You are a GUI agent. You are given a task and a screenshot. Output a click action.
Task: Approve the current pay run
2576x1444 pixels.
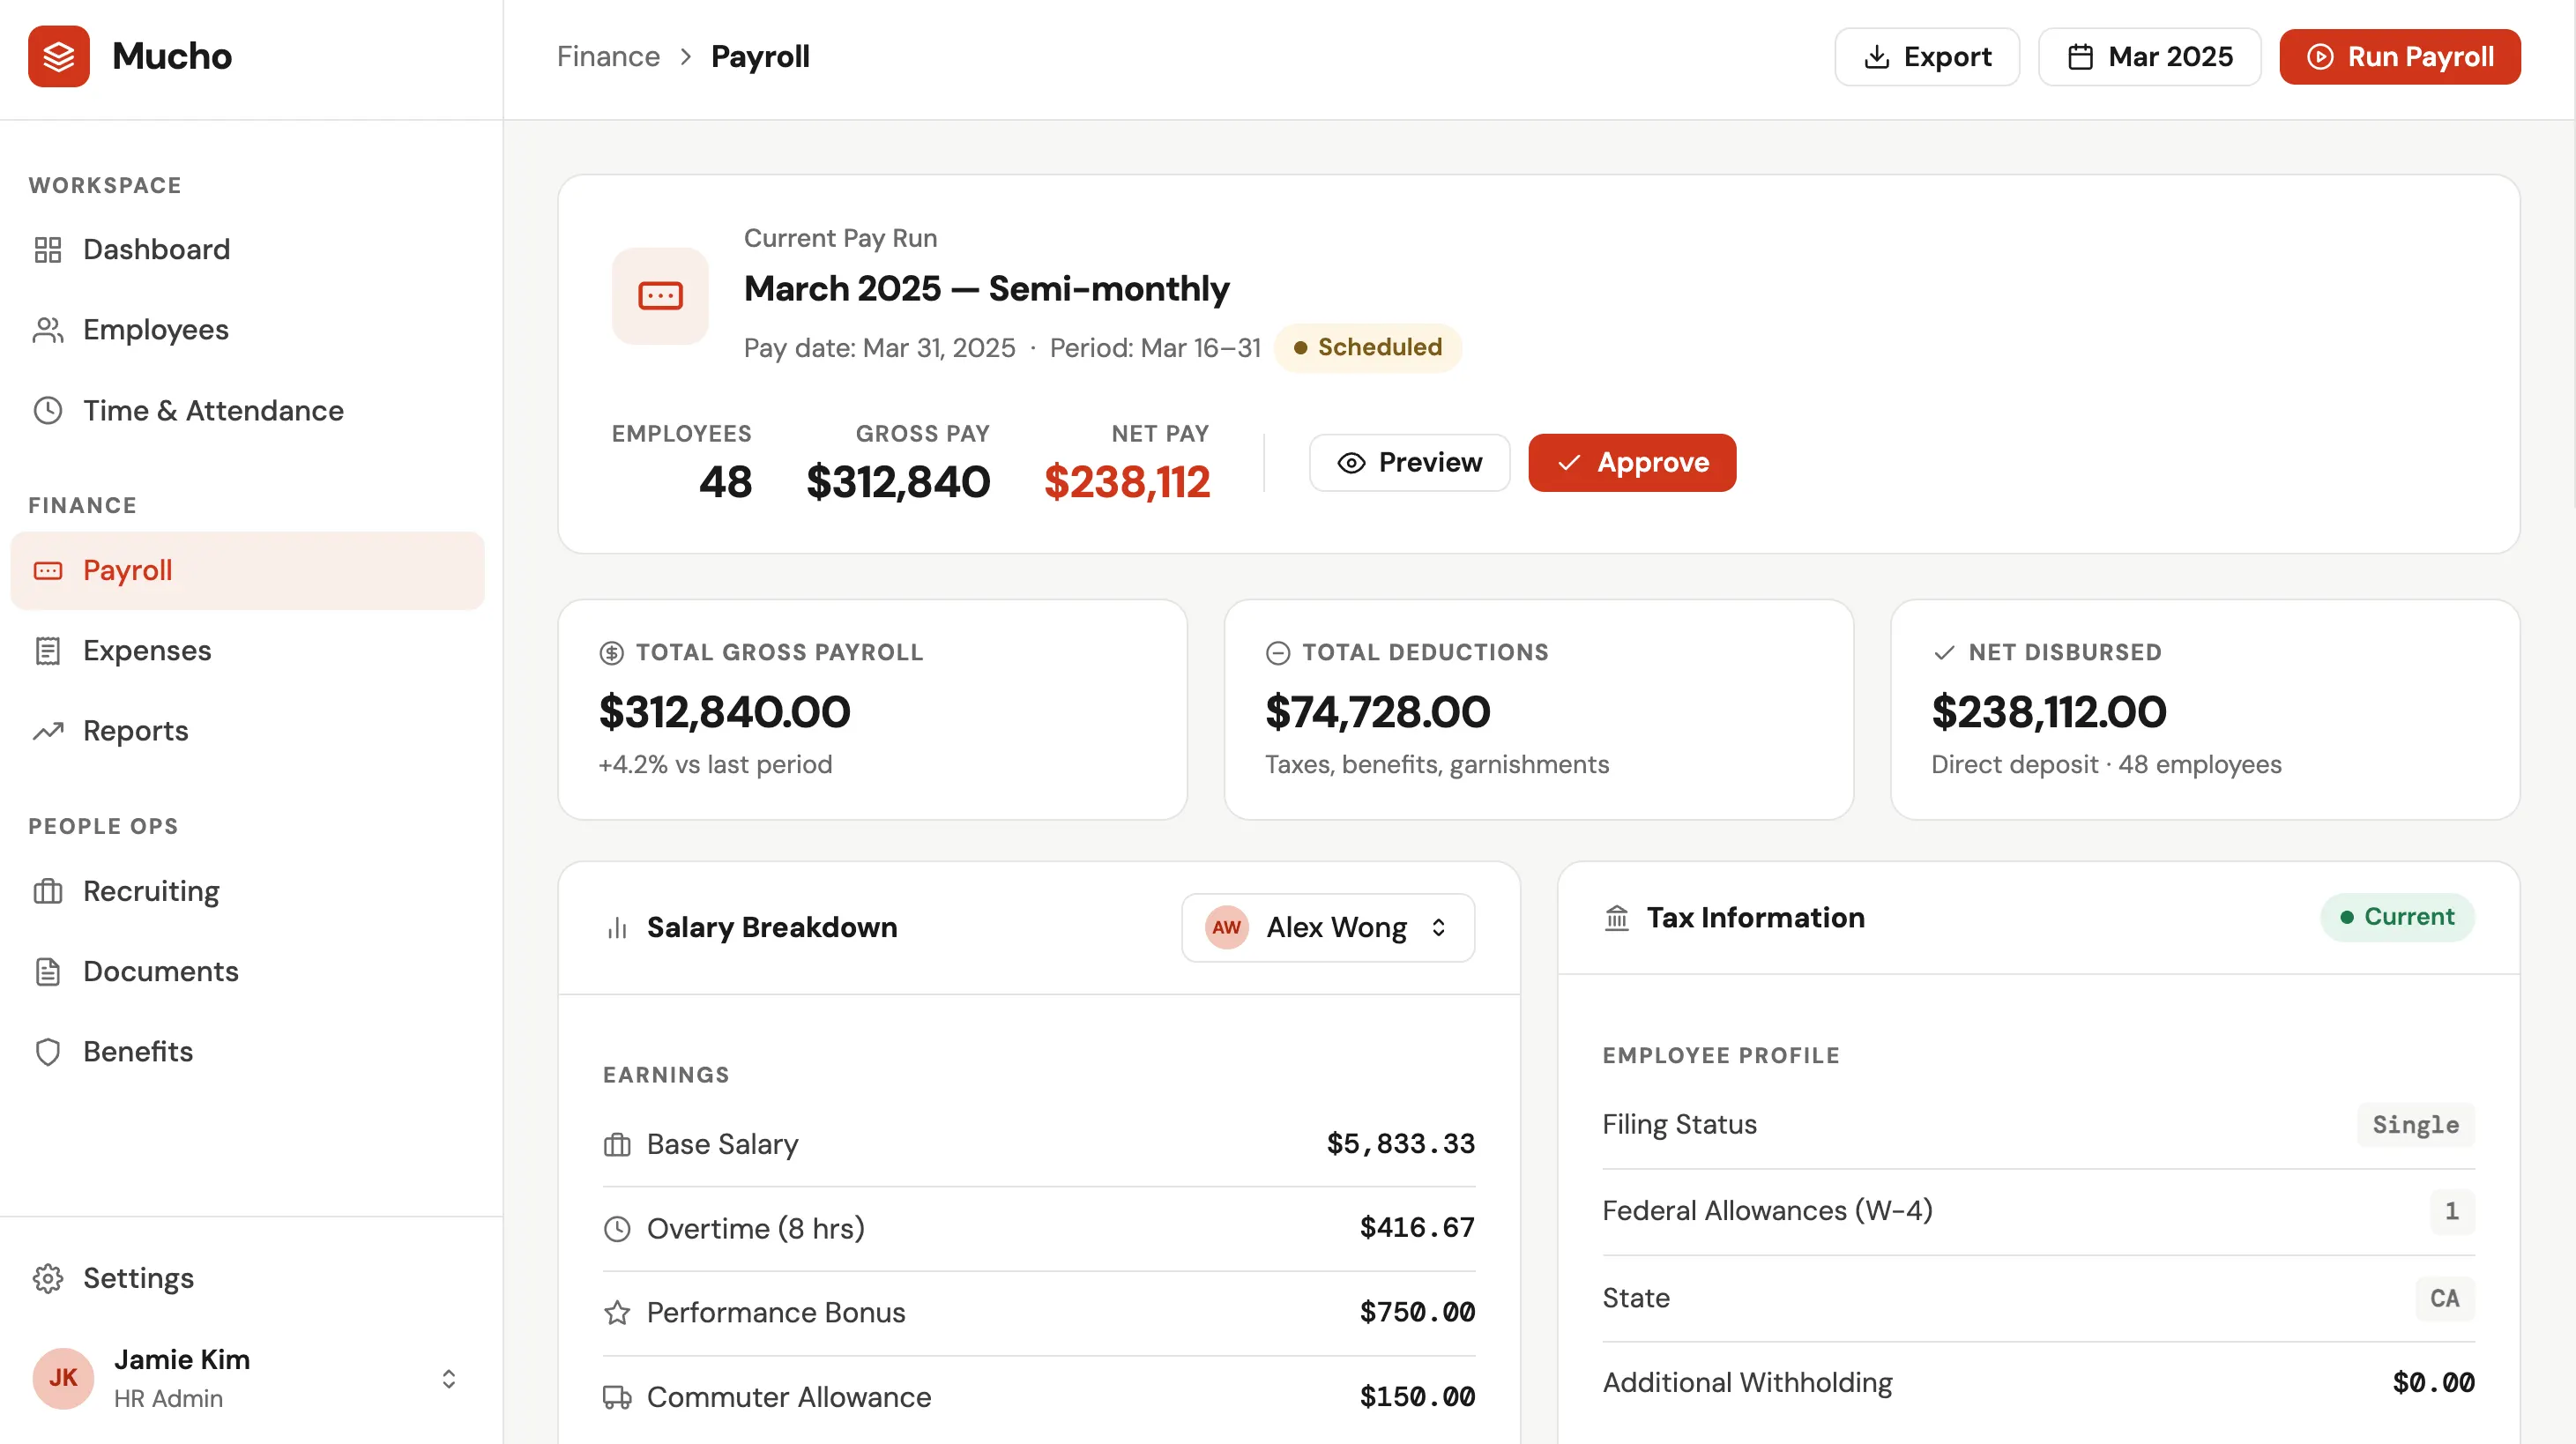click(1632, 462)
